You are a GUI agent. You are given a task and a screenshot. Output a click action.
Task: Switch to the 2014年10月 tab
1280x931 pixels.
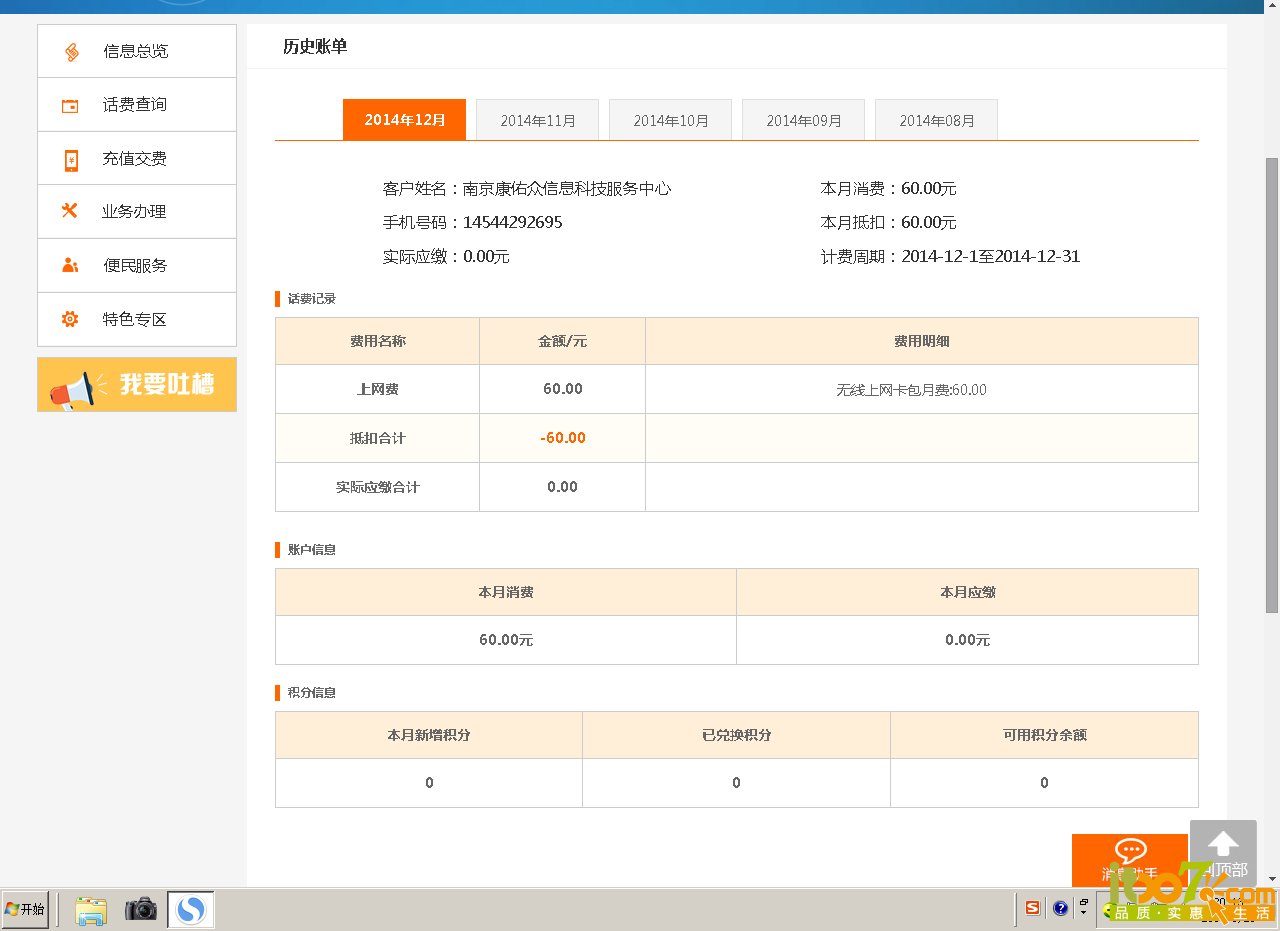pyautogui.click(x=670, y=120)
